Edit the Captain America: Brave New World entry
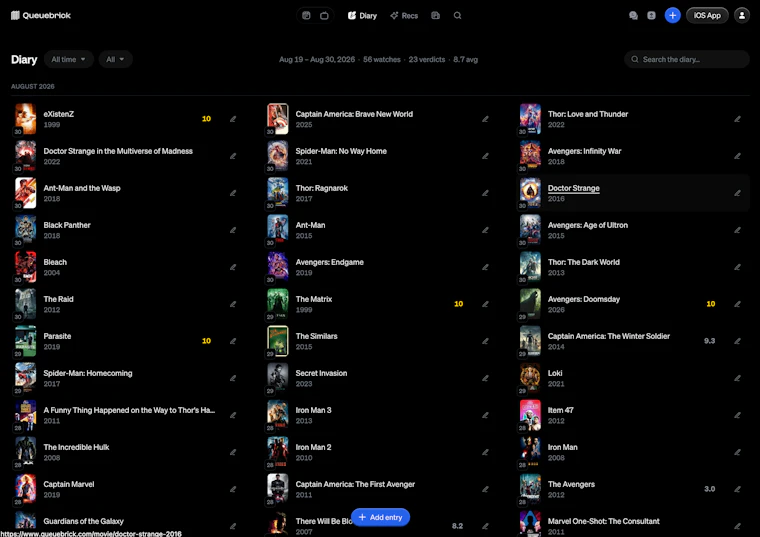Viewport: 760px width, 537px height. click(x=485, y=119)
